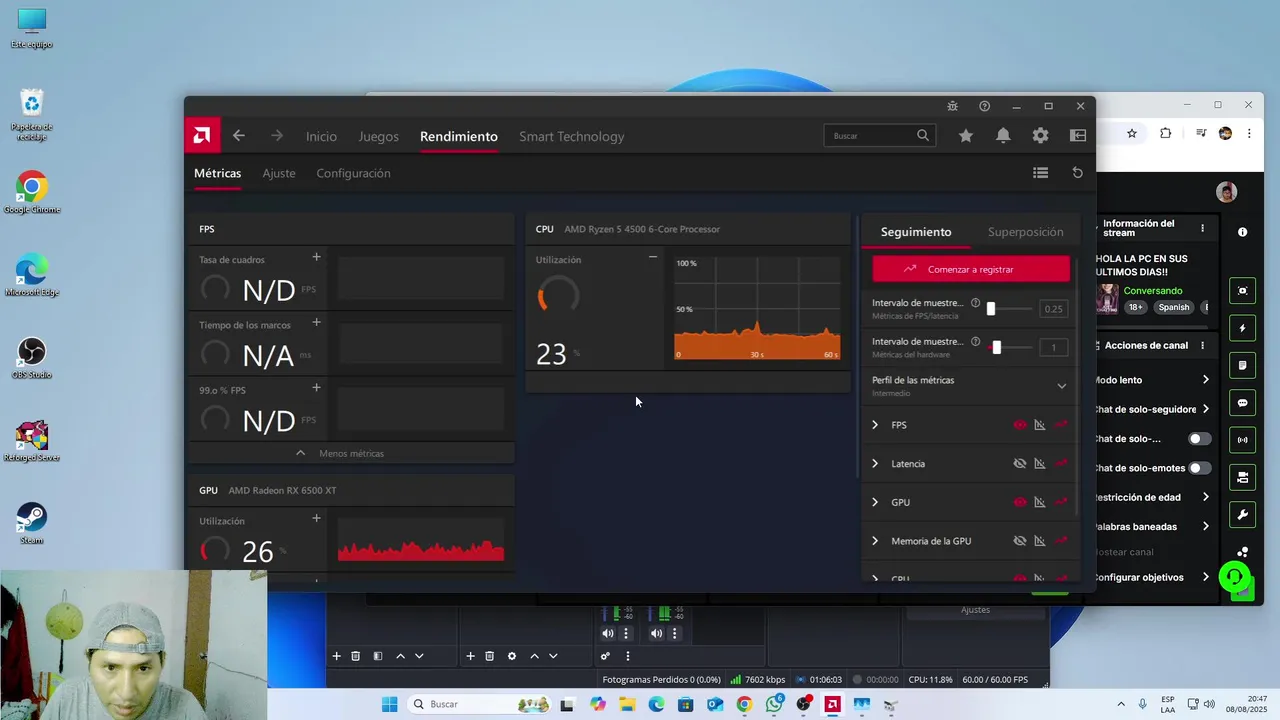The image size is (1280, 720).
Task: Click help icon for hardware sampling interval
Action: pyautogui.click(x=975, y=341)
